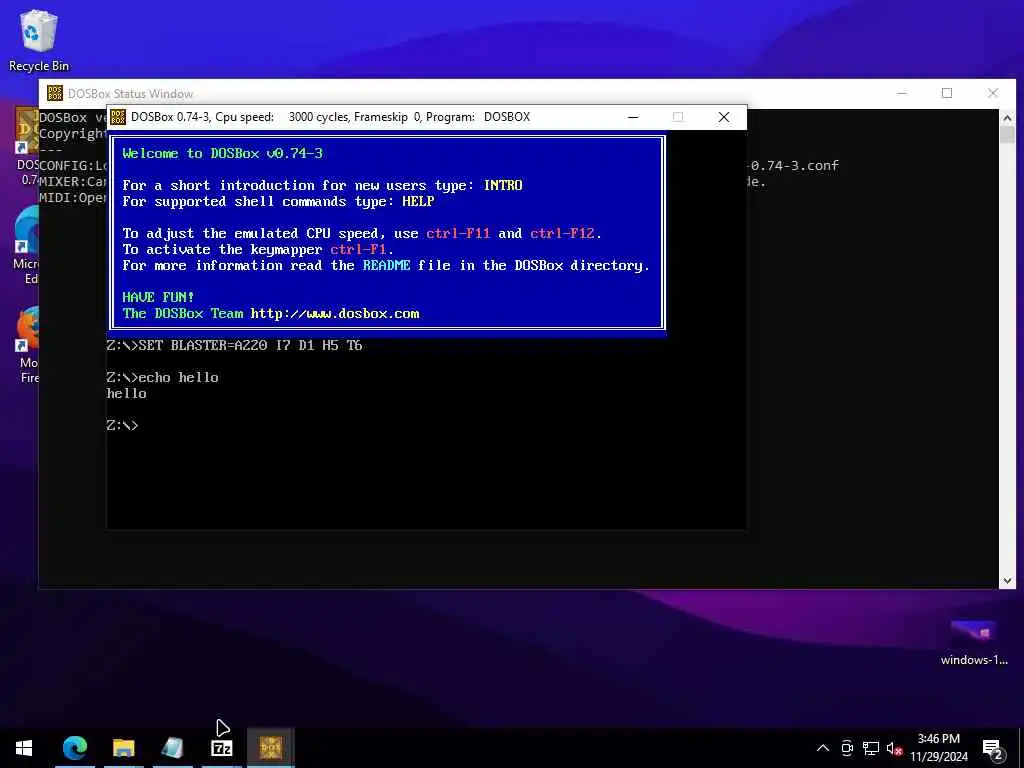Click the 'hello' output line
Image resolution: width=1024 pixels, height=768 pixels.
127,393
